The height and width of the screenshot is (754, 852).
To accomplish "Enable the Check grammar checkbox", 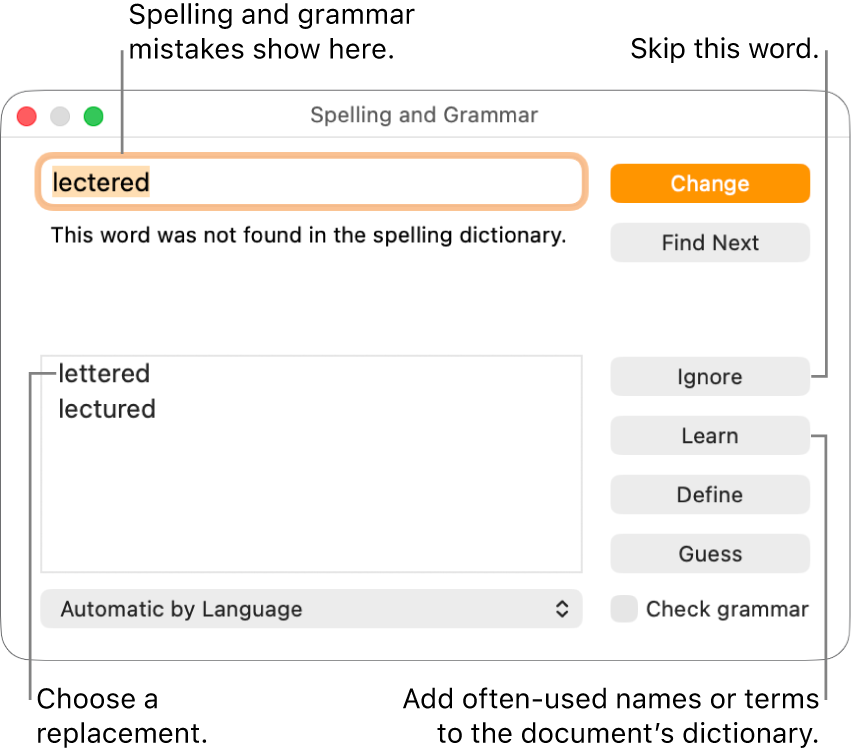I will click(x=623, y=608).
